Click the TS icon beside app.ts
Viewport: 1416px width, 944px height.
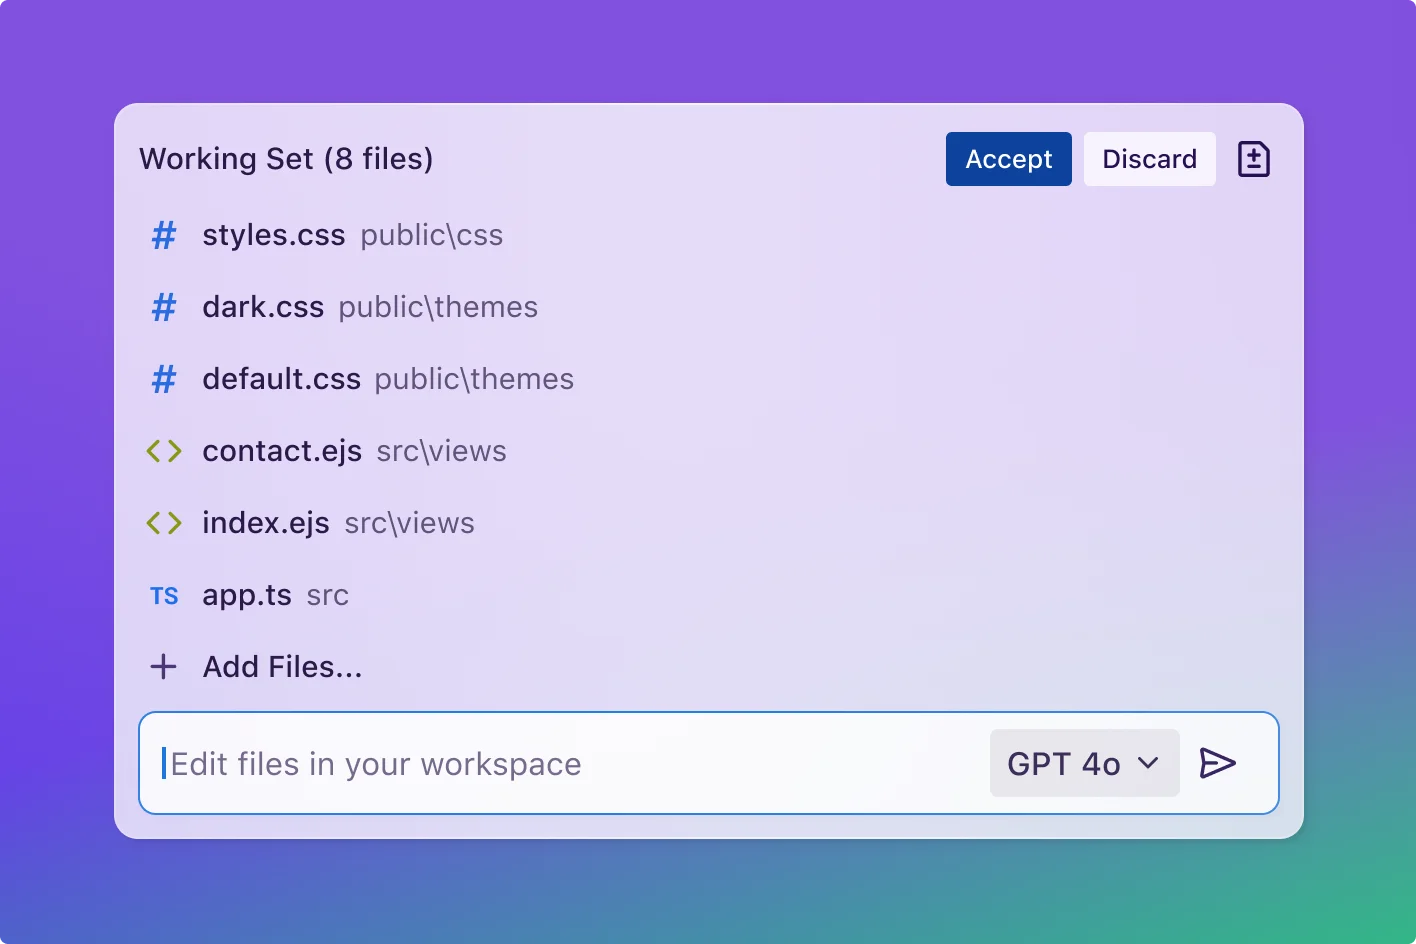pyautogui.click(x=163, y=595)
